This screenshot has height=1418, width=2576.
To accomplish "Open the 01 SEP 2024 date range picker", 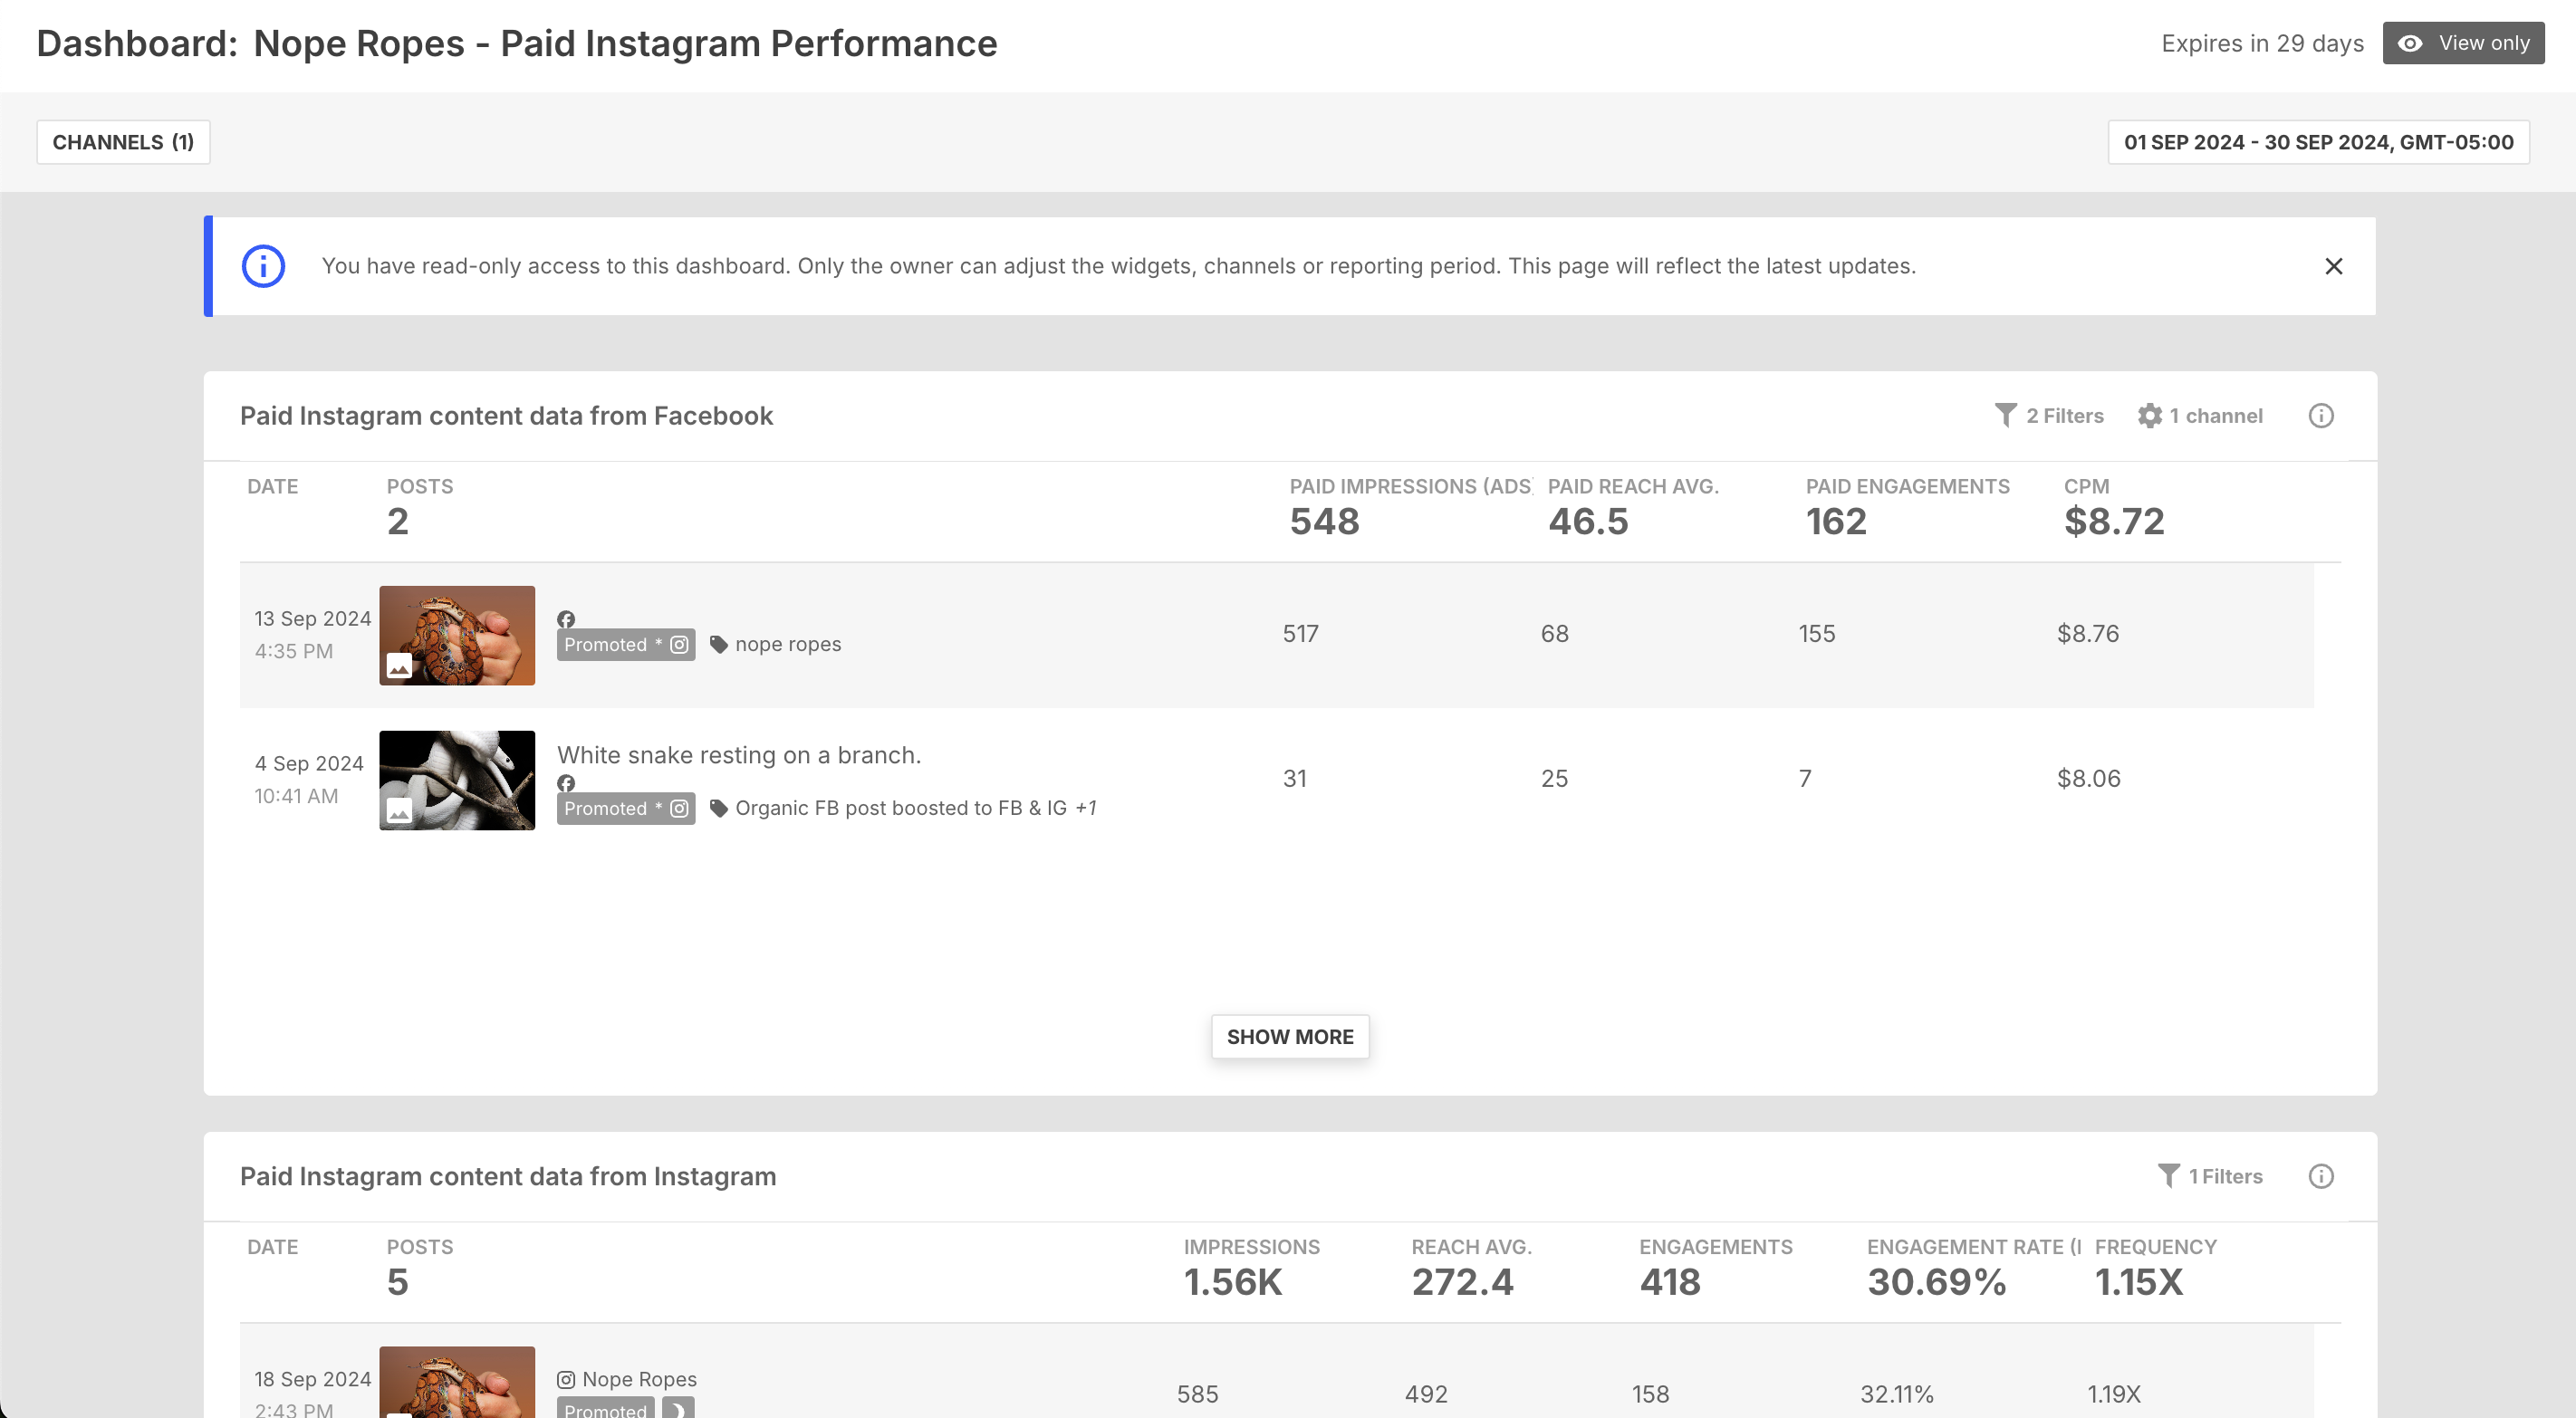I will (x=2318, y=142).
